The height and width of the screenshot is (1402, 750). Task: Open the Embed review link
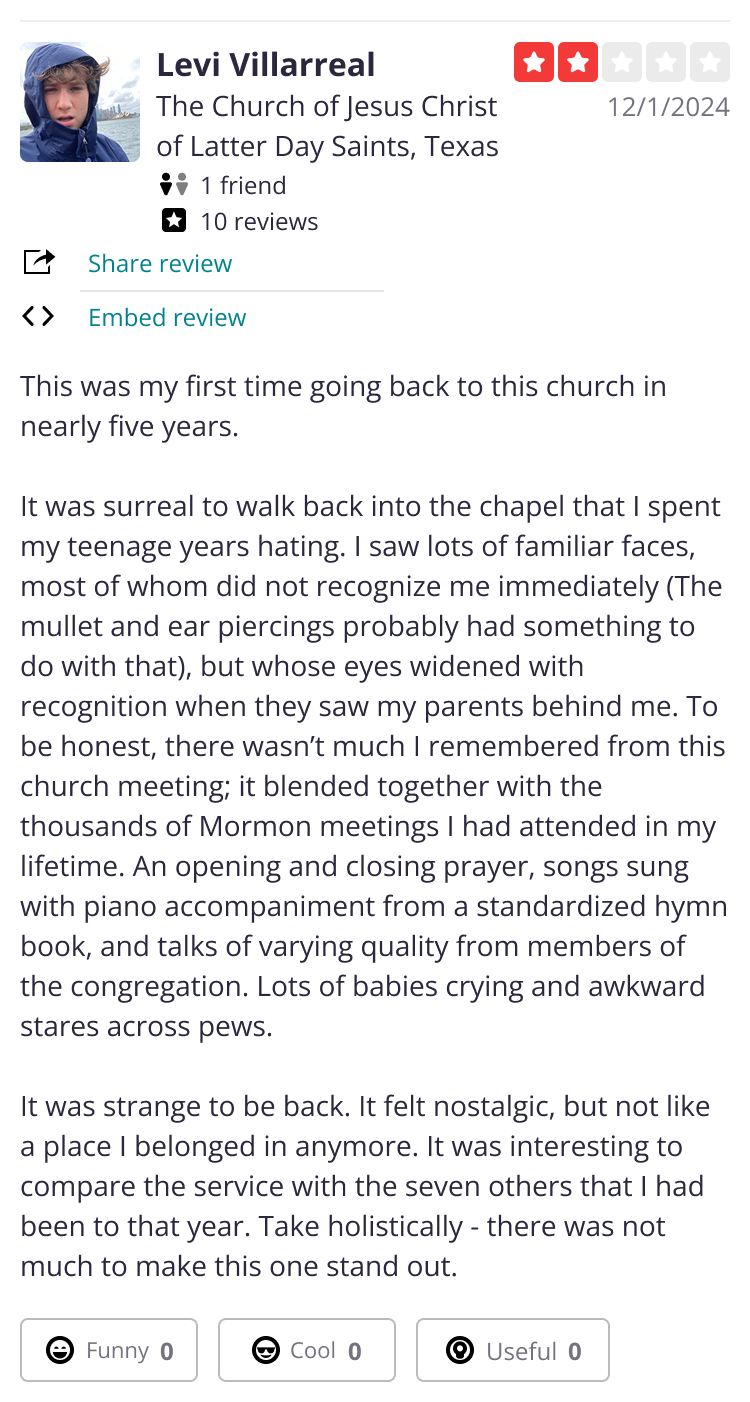tap(167, 317)
